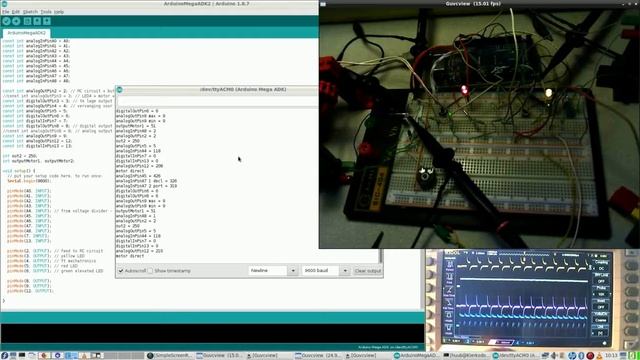Open the Edit menu in Arduino IDE

pos(16,12)
